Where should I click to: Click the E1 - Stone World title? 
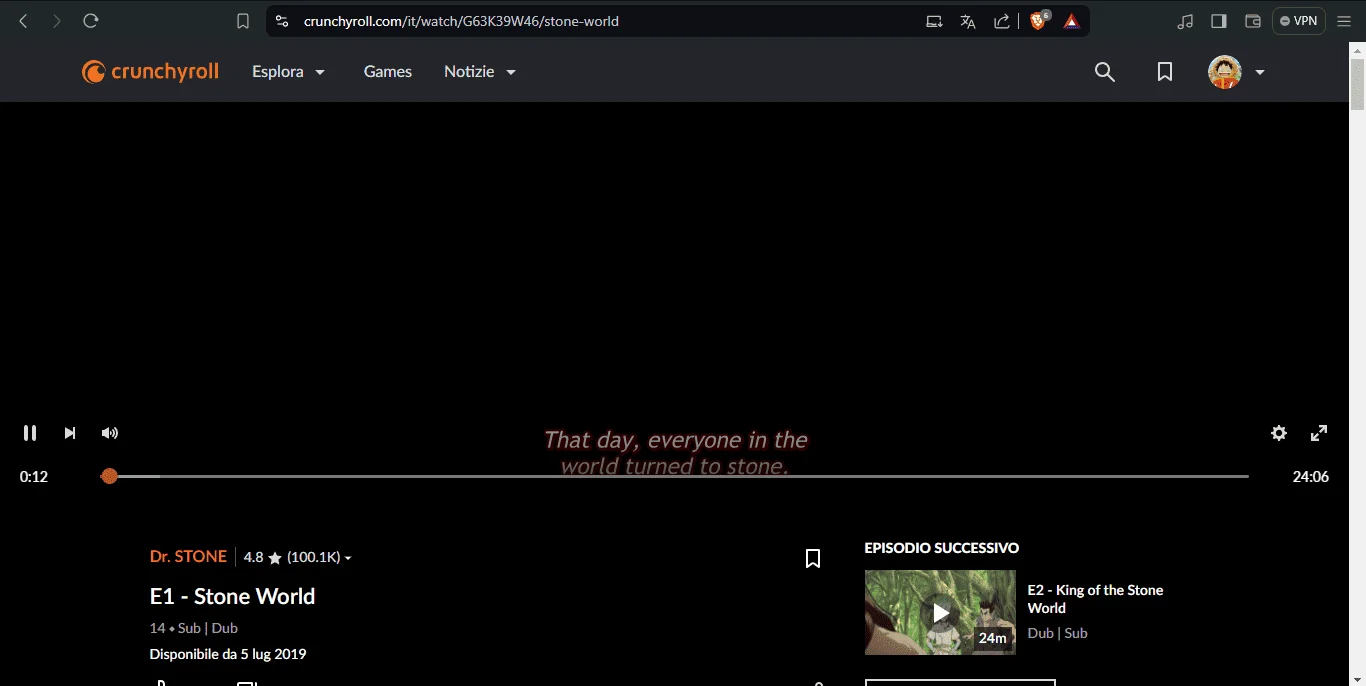pyautogui.click(x=232, y=596)
